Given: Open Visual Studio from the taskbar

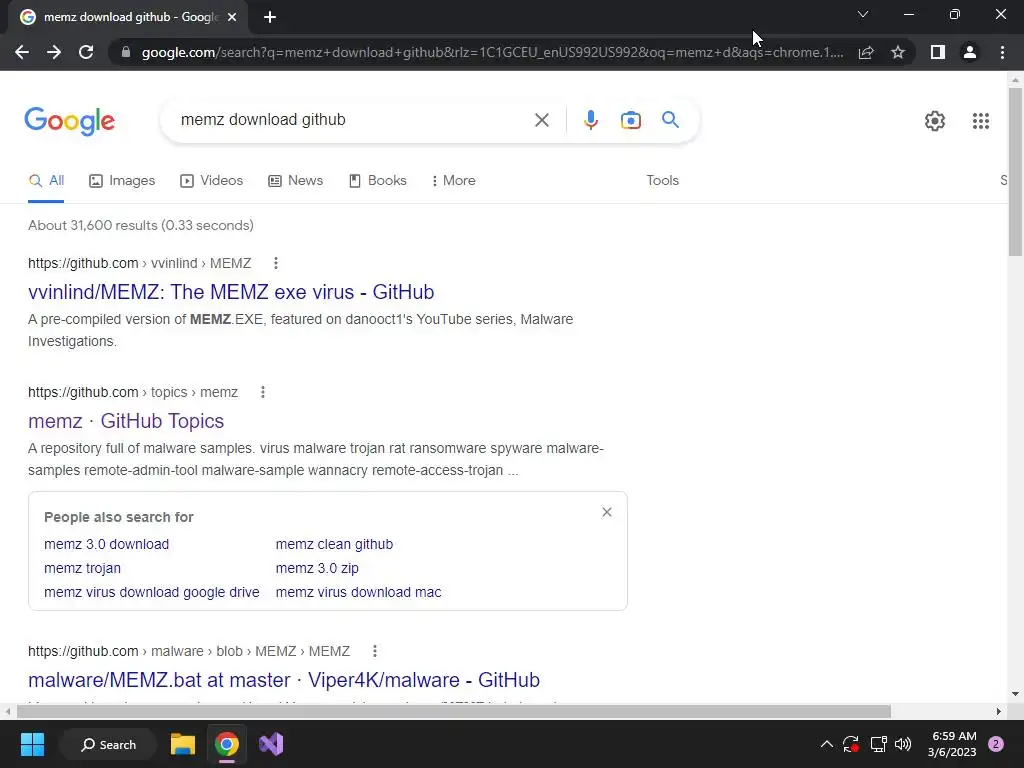Looking at the screenshot, I should click(x=271, y=744).
